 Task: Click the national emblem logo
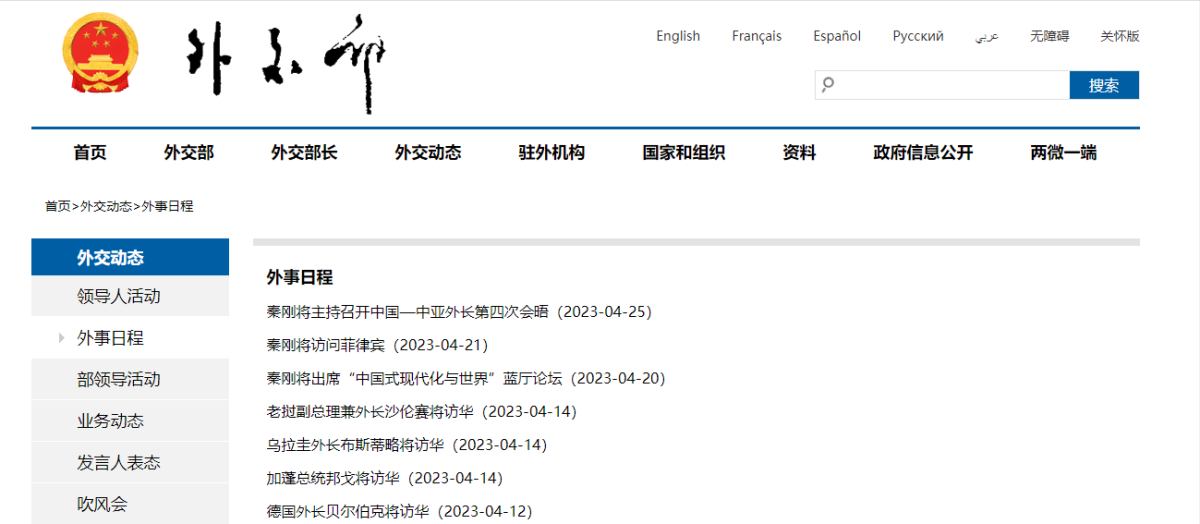pyautogui.click(x=100, y=55)
